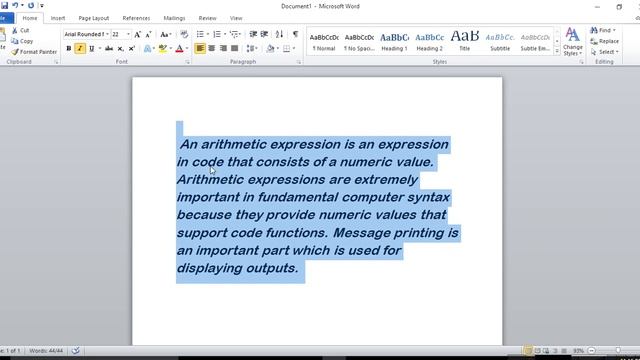Open font color dropdown arrow
The height and width of the screenshot is (360, 640).
(187, 49)
